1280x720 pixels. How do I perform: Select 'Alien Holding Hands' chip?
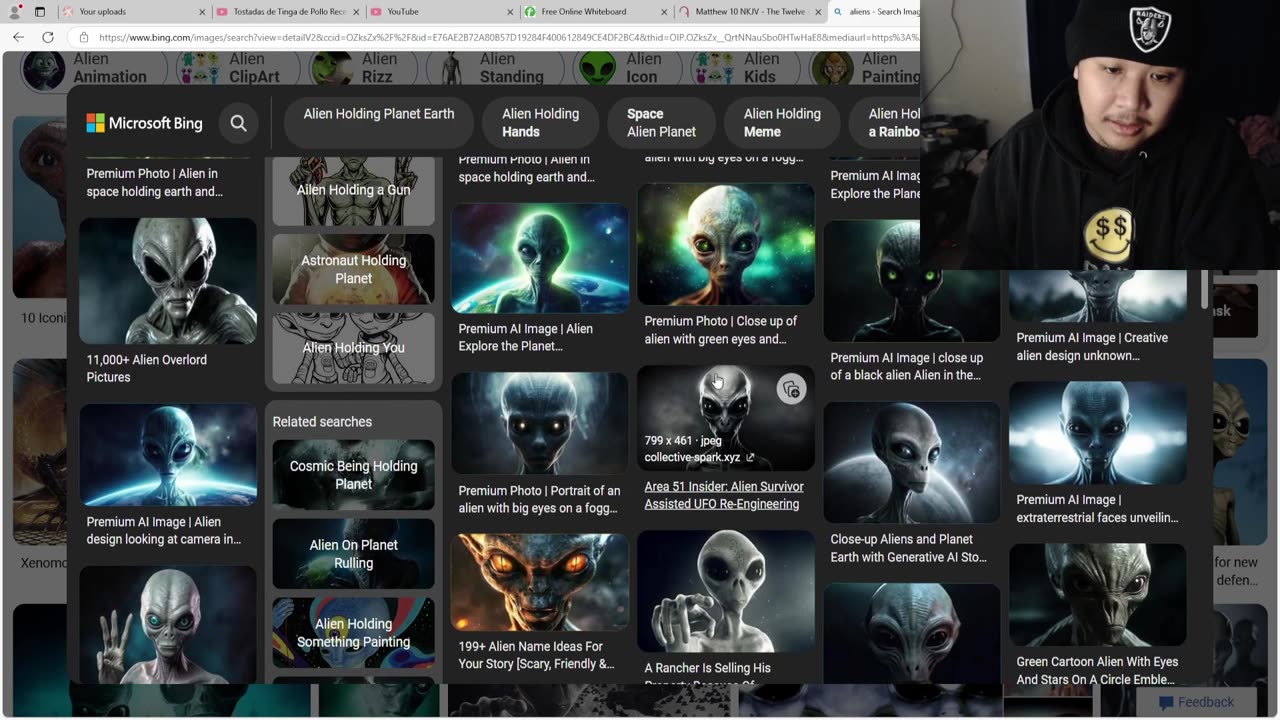540,122
